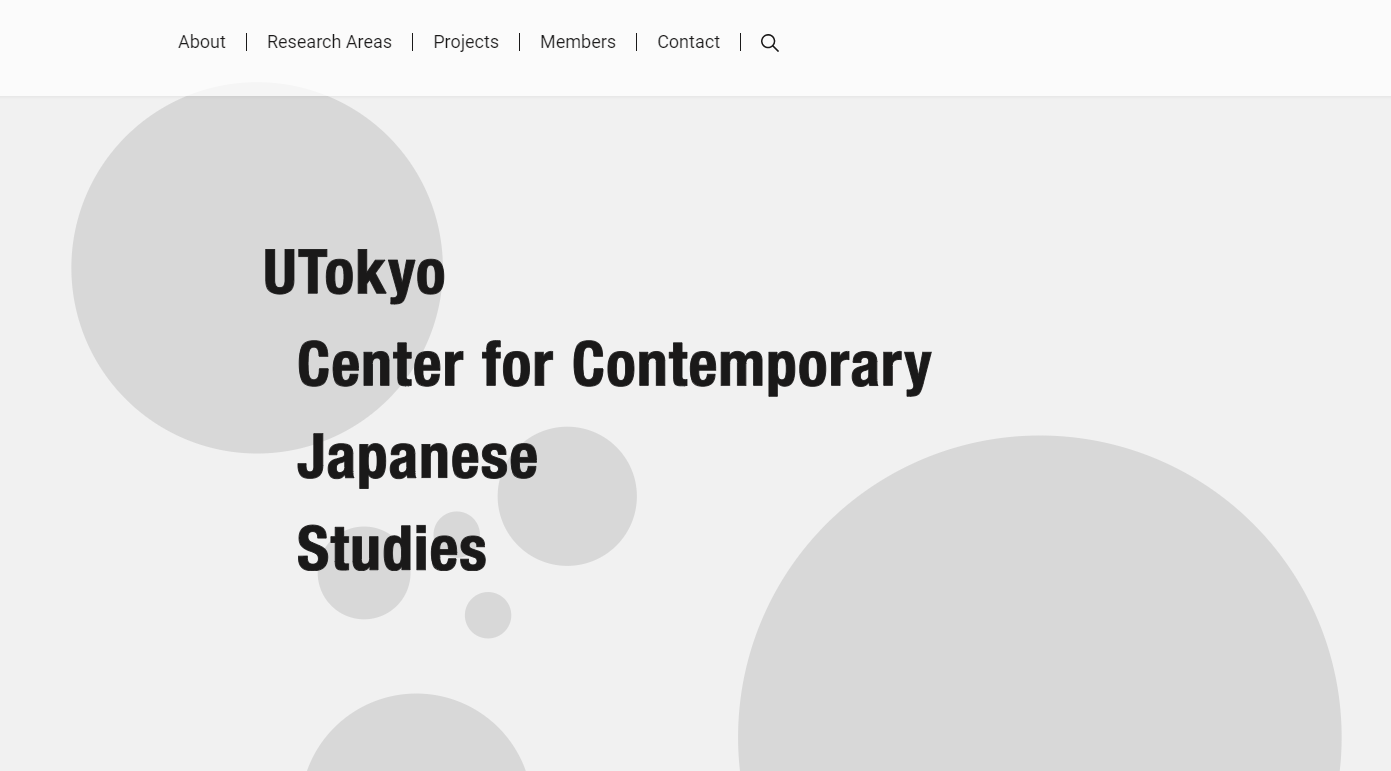Screen dimensions: 1391x771
Task: Open the Contact page link
Action: [x=688, y=42]
